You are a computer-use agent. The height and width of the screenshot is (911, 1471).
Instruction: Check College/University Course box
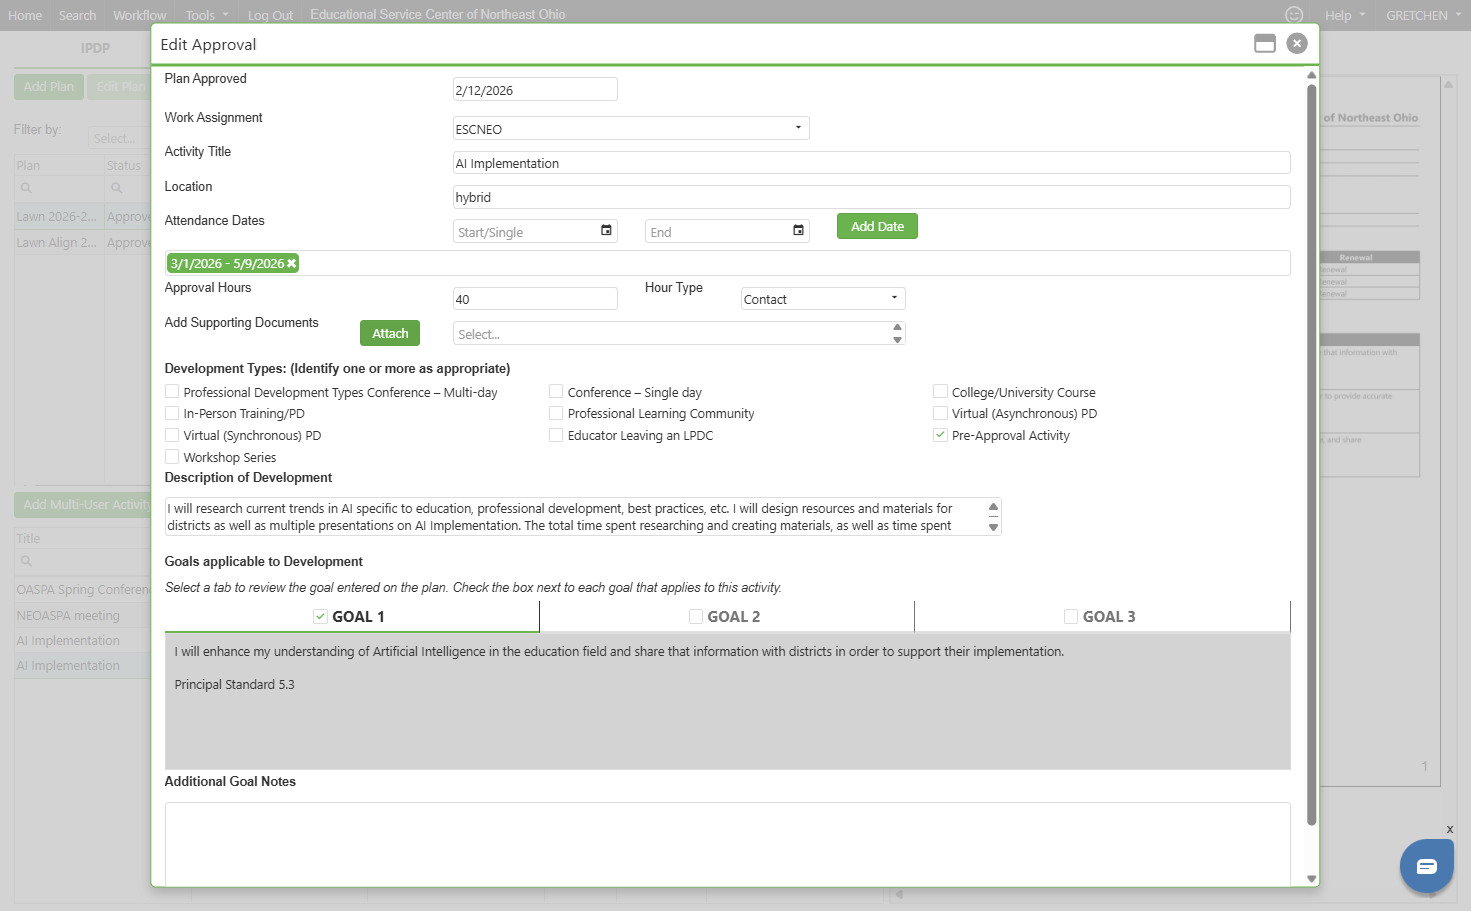coord(940,392)
